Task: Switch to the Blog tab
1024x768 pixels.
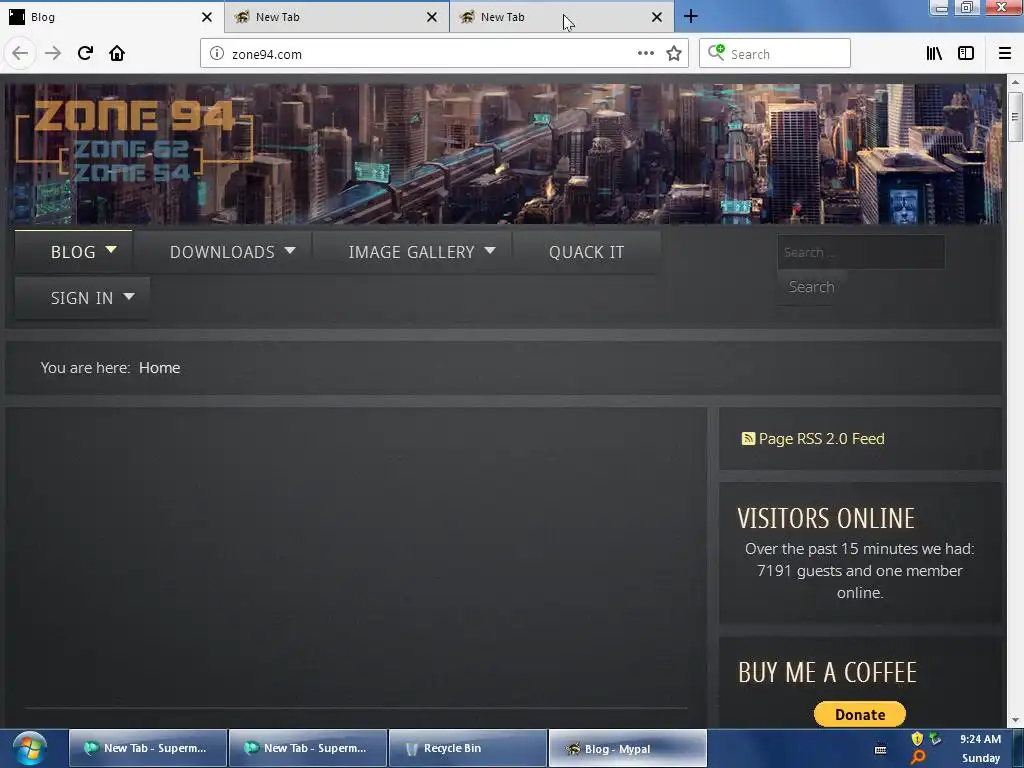Action: (112, 17)
